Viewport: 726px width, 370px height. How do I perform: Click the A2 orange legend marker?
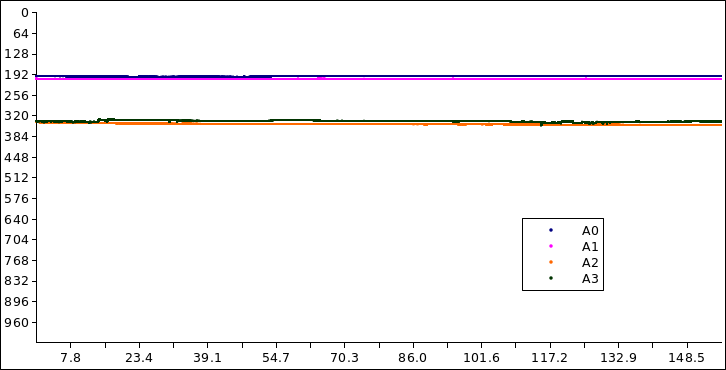point(551,262)
